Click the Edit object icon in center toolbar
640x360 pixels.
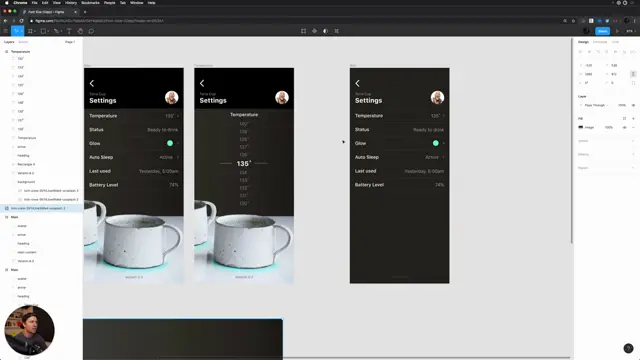(x=303, y=31)
